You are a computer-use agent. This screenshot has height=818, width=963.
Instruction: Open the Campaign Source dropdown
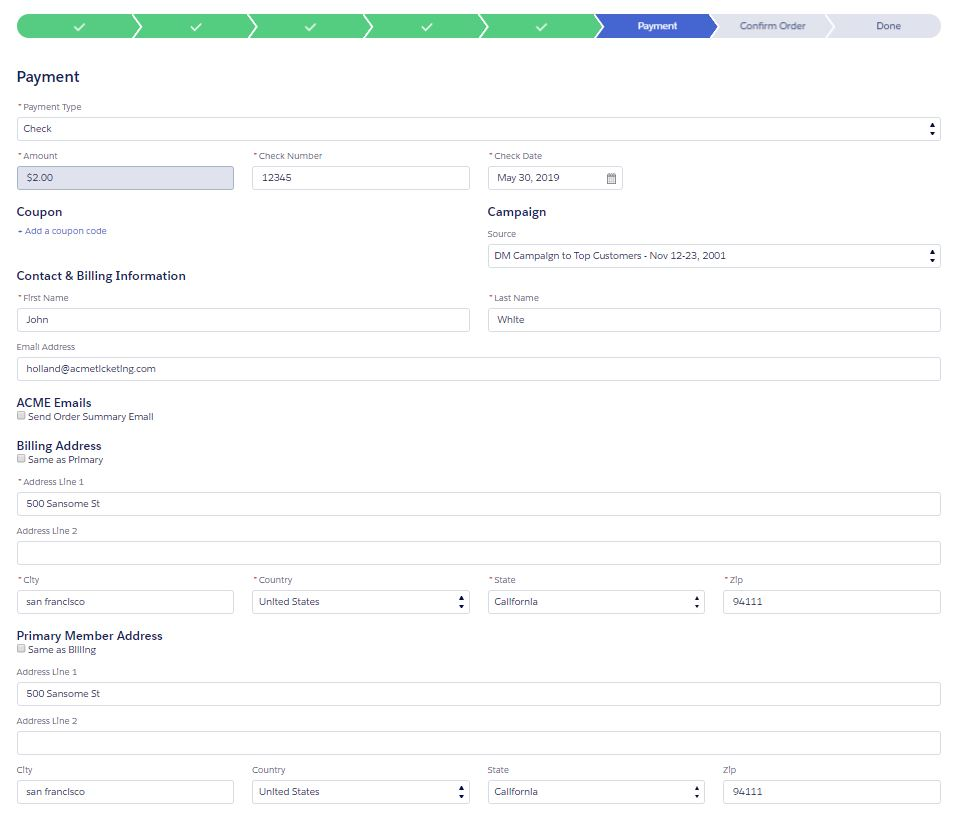(x=930, y=255)
